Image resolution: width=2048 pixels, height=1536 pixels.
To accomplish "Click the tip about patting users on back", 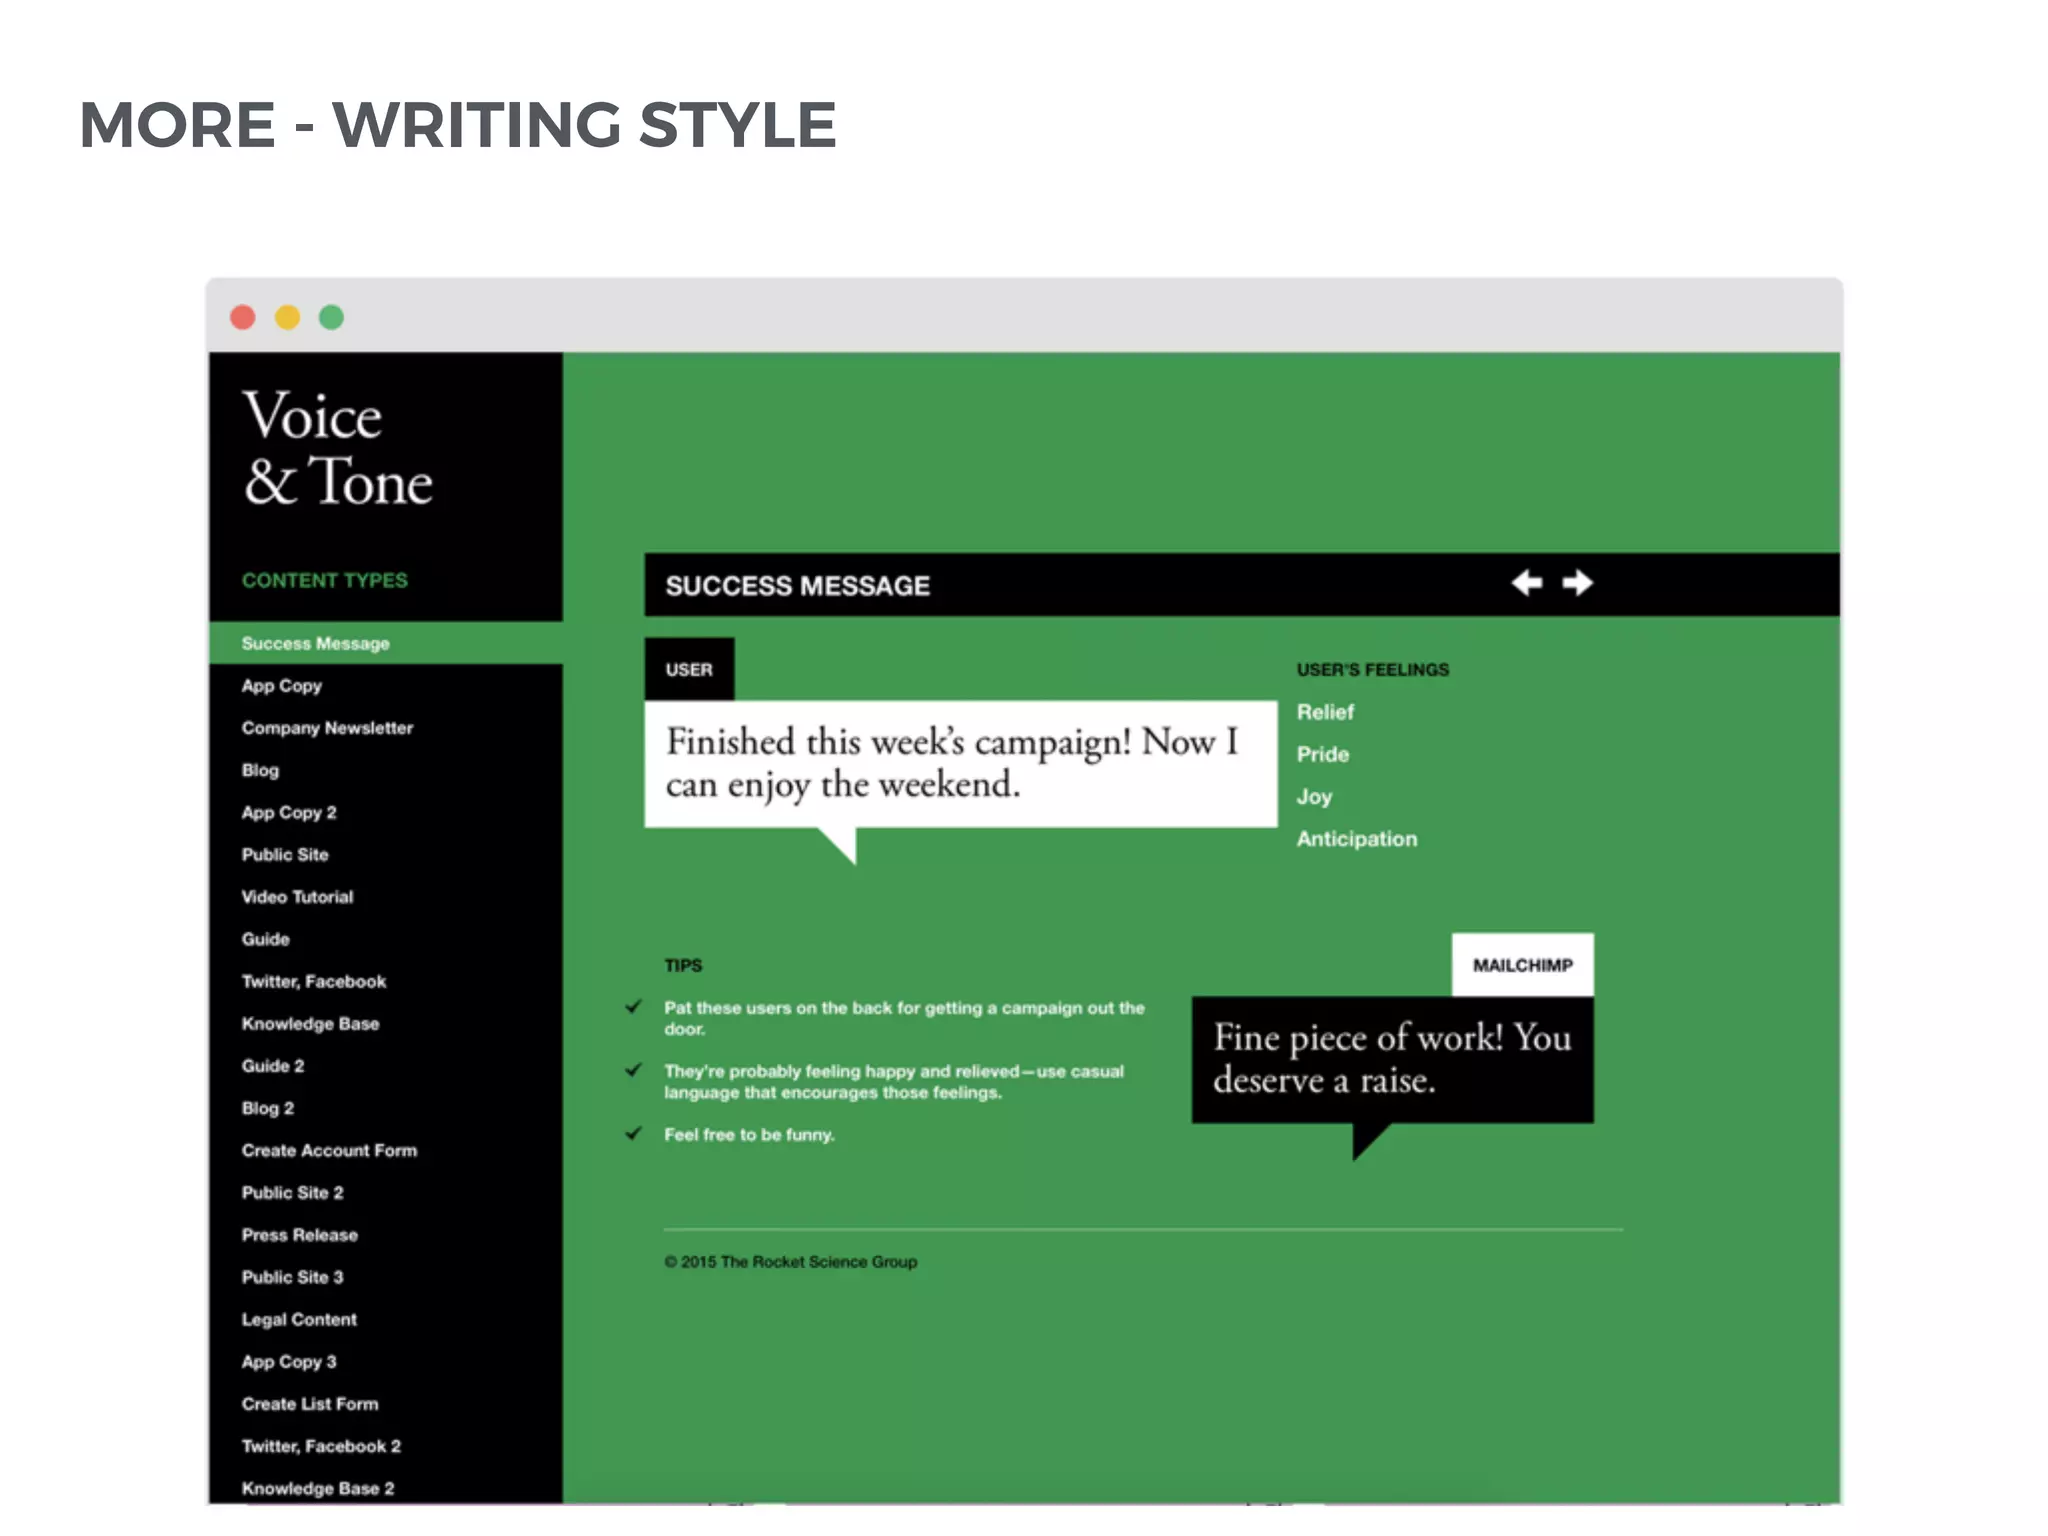I will pos(904,1018).
